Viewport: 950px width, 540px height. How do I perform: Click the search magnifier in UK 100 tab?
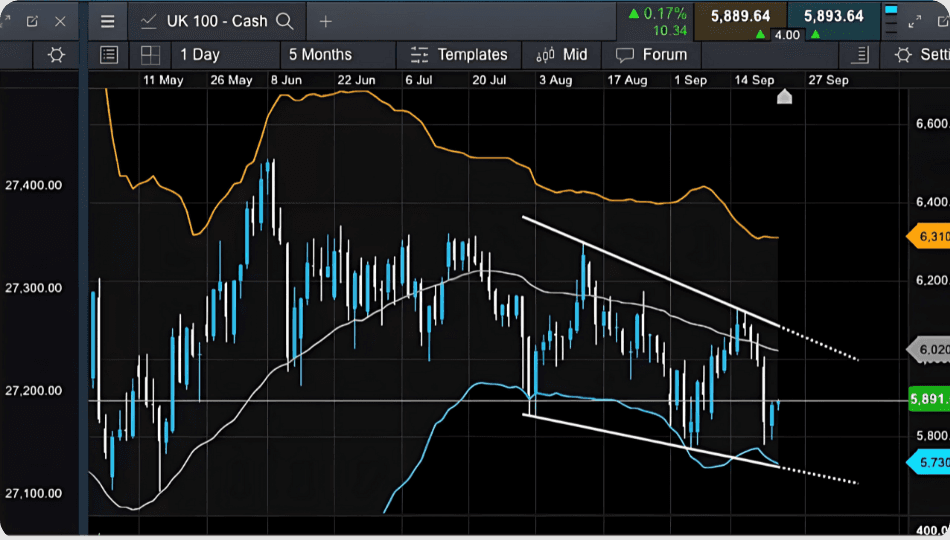(284, 21)
